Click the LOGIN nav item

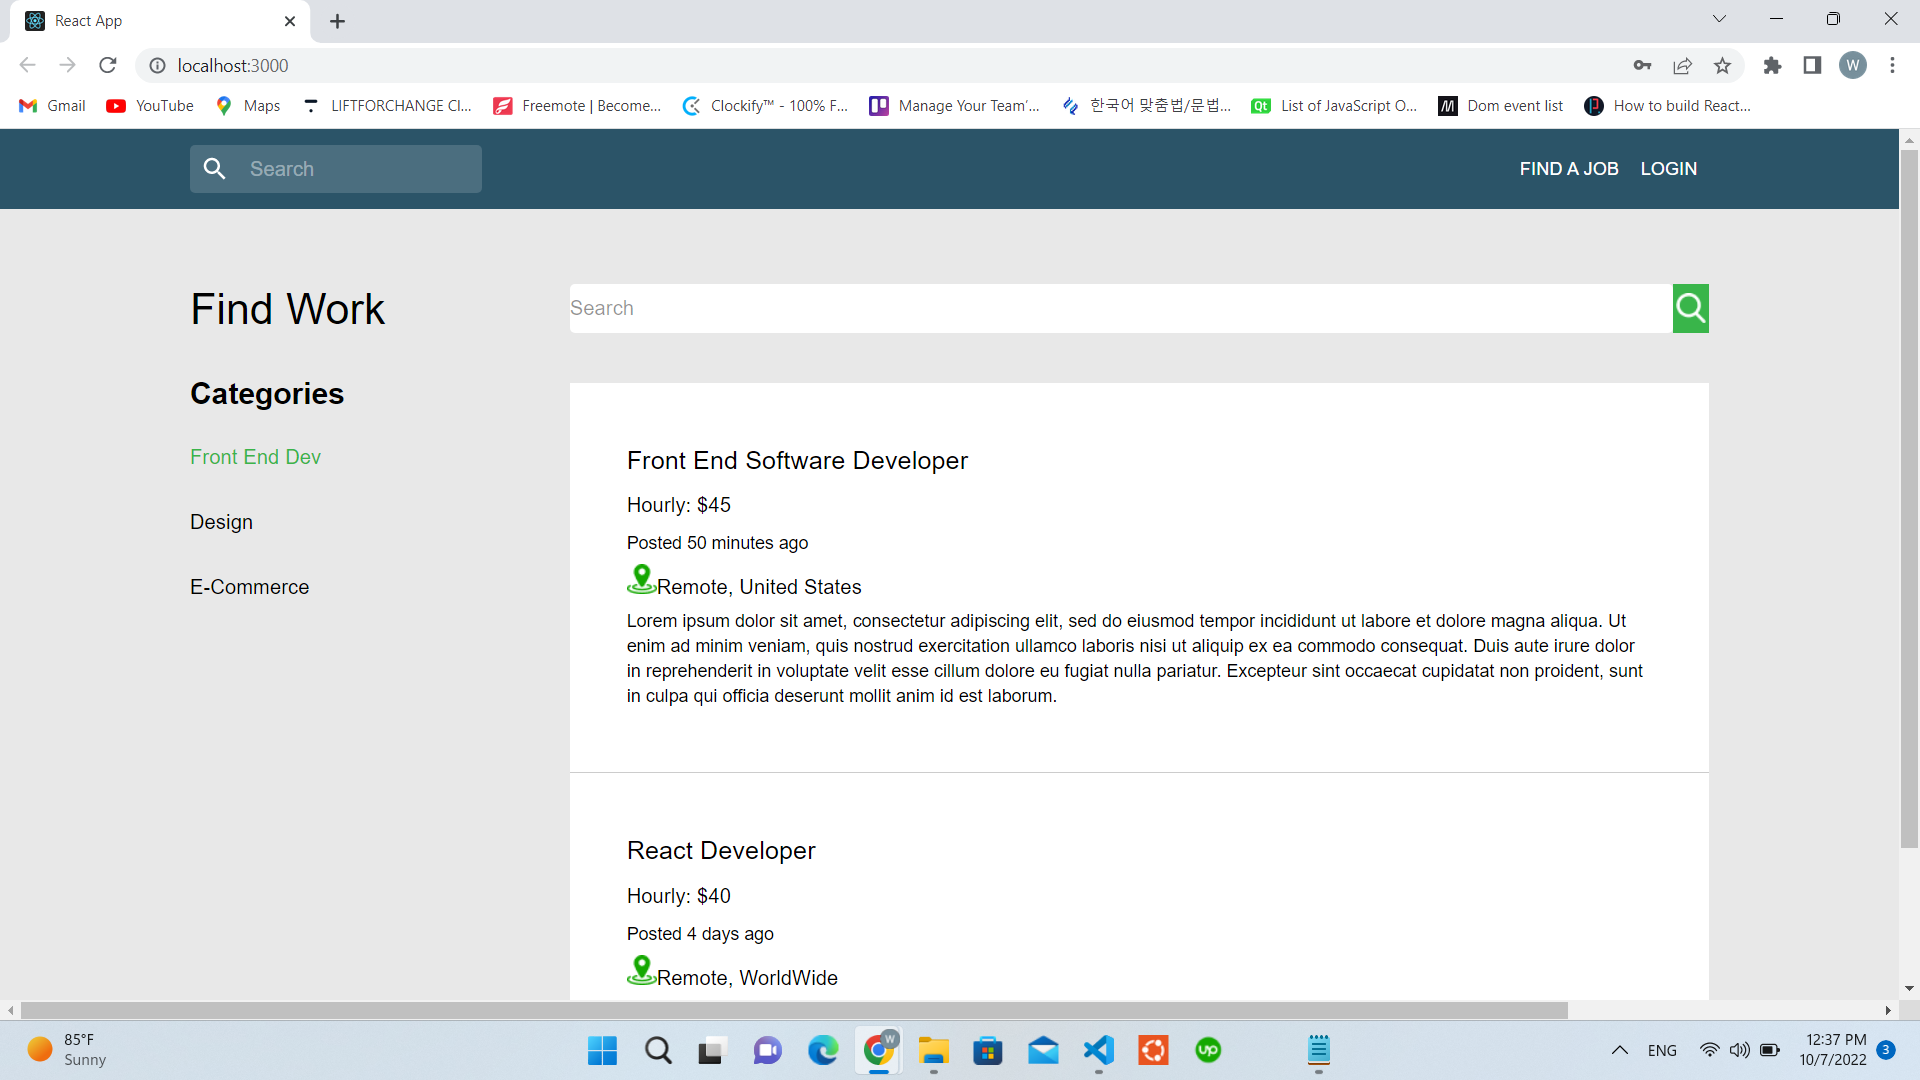(1668, 169)
